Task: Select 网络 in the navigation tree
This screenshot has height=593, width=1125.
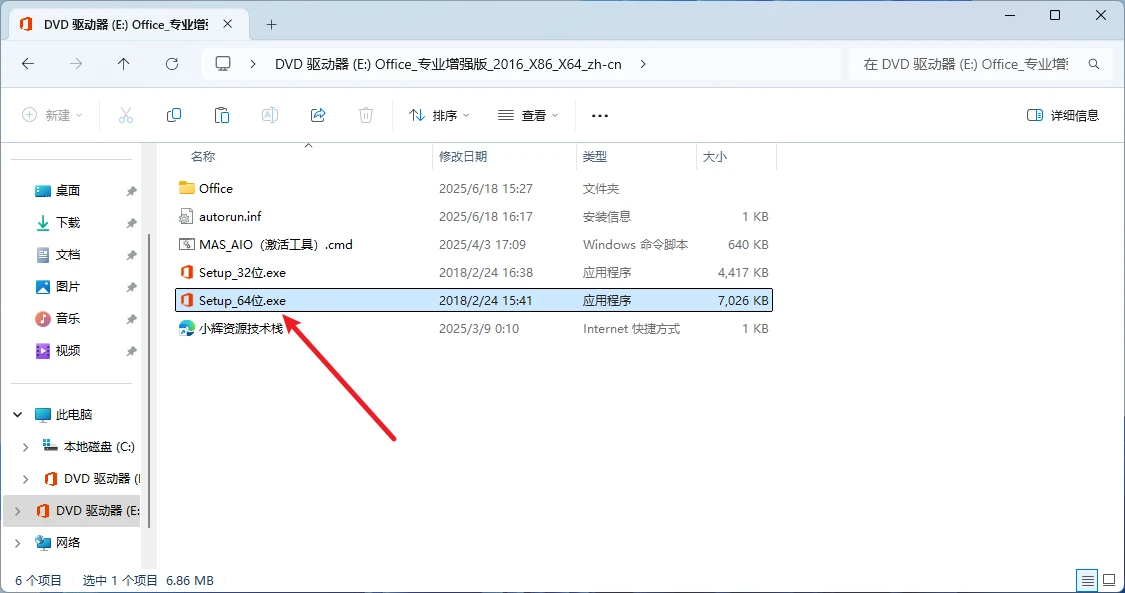Action: tap(68, 543)
